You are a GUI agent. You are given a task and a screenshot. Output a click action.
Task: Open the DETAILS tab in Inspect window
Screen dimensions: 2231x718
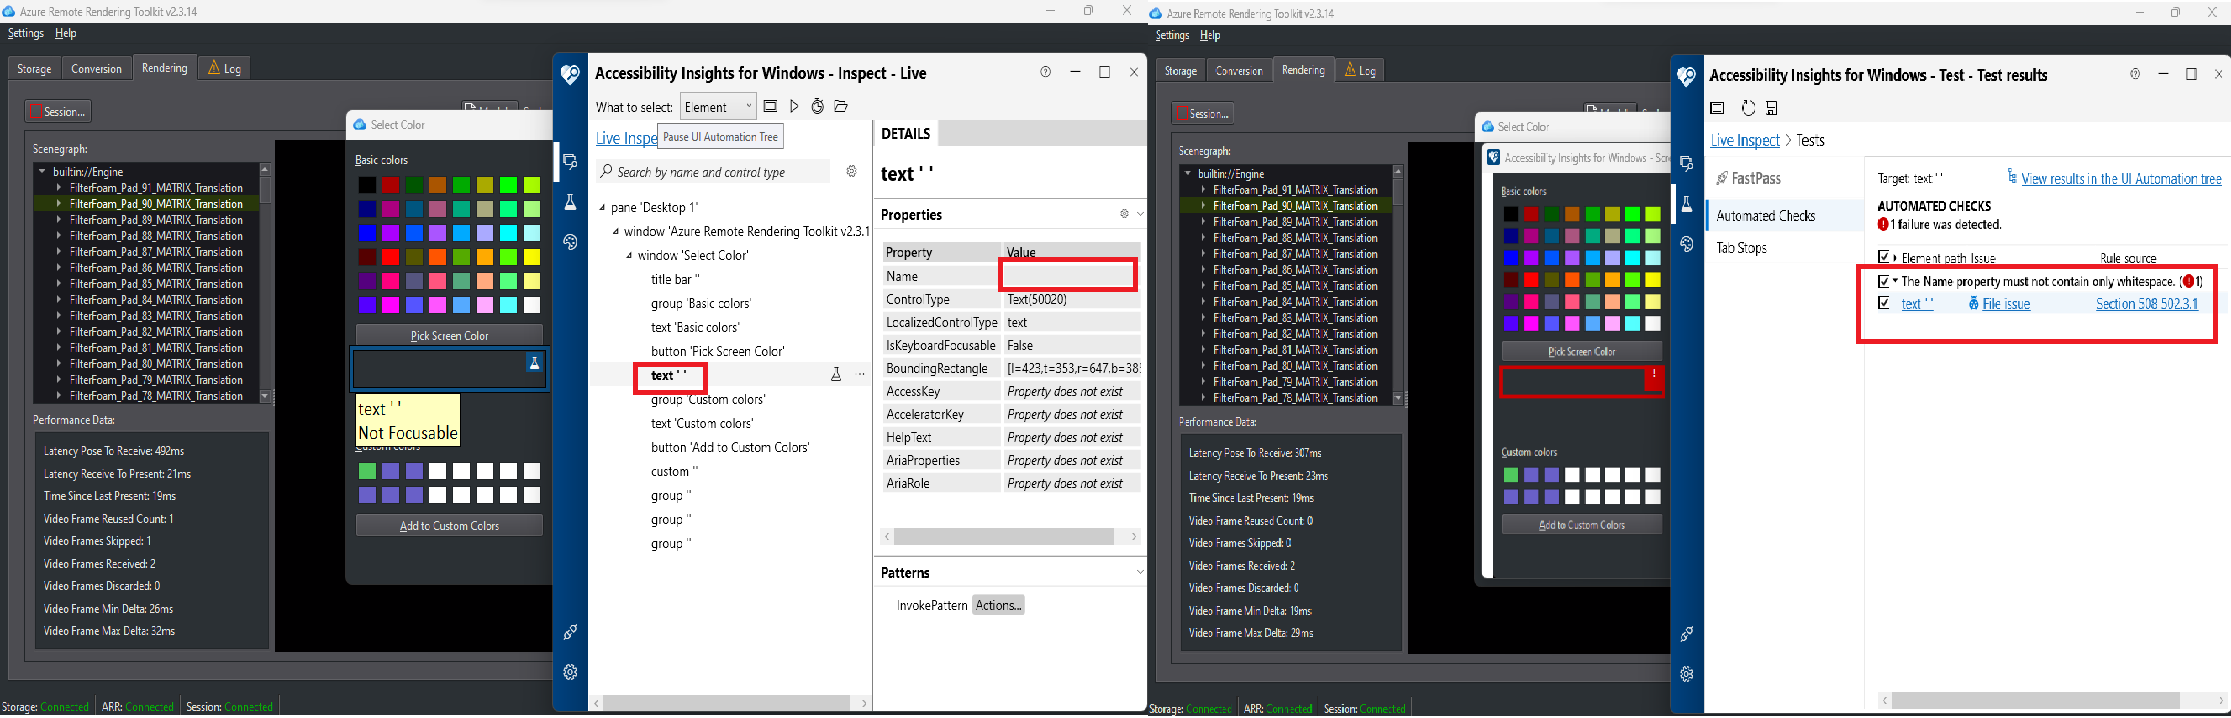[906, 133]
